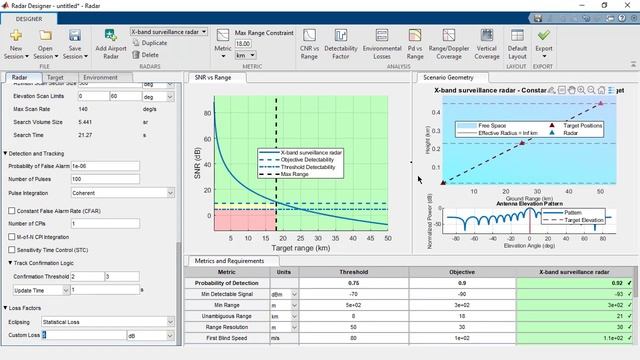Image resolution: width=640 pixels, height=360 pixels.
Task: Click the zoom out tool in Scenario Geometry
Action: point(591,90)
